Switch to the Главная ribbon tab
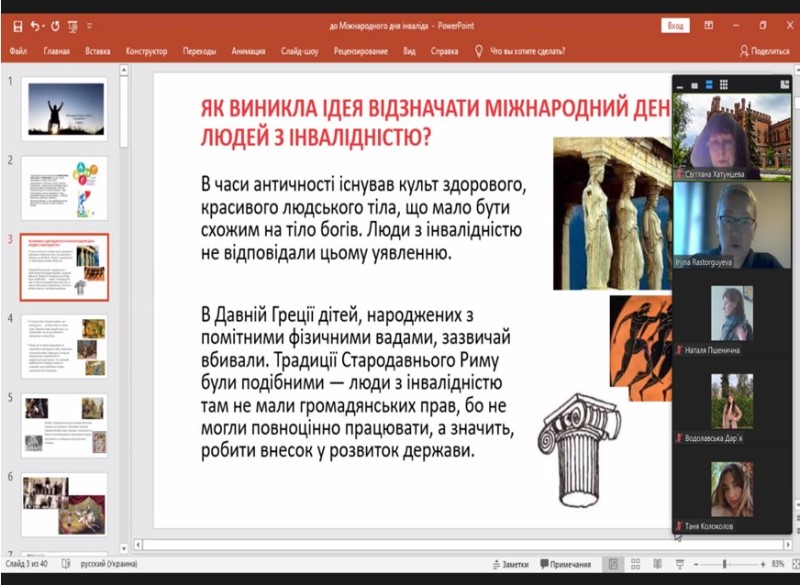800x585 pixels. [57, 51]
